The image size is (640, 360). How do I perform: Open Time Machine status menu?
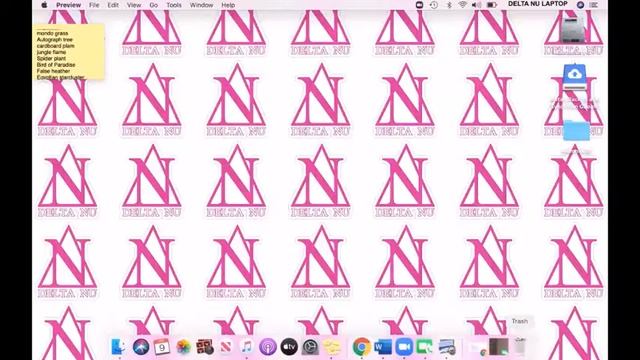434,5
